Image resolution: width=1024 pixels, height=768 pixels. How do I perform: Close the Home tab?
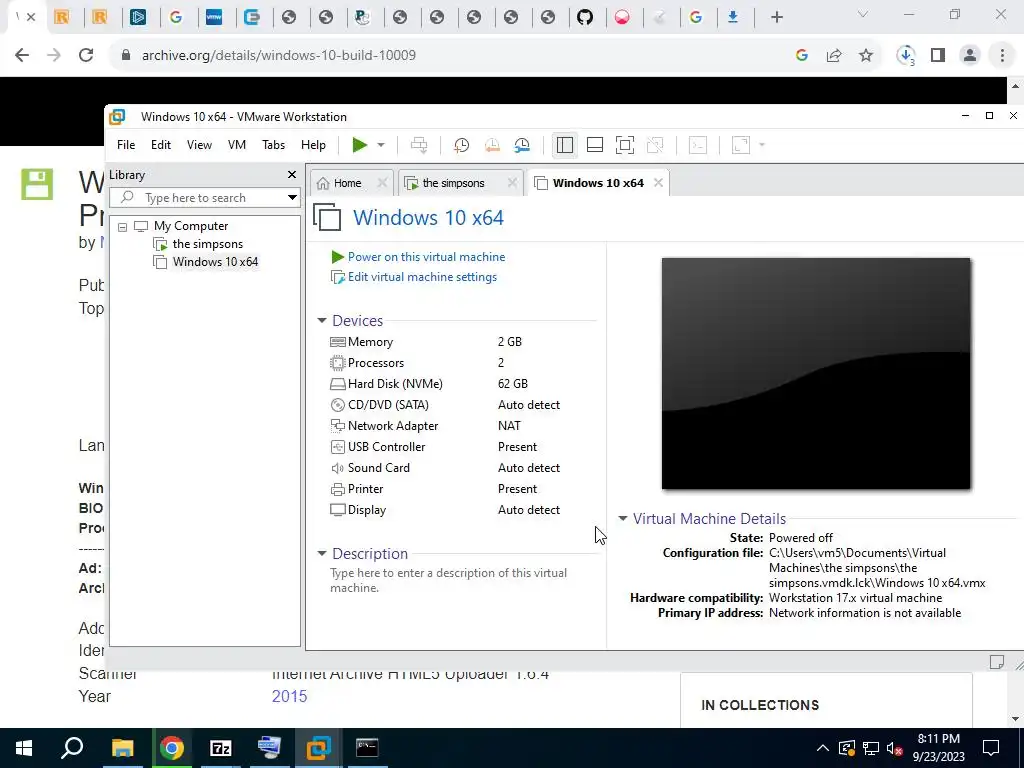[383, 184]
